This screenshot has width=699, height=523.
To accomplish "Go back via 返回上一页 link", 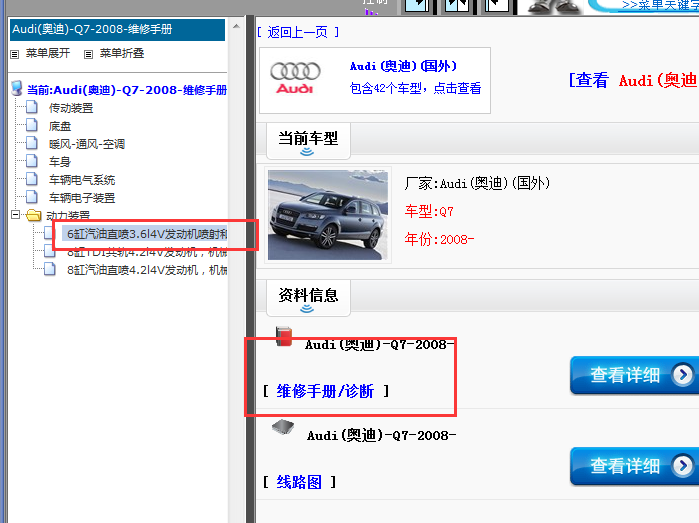I will (x=298, y=32).
